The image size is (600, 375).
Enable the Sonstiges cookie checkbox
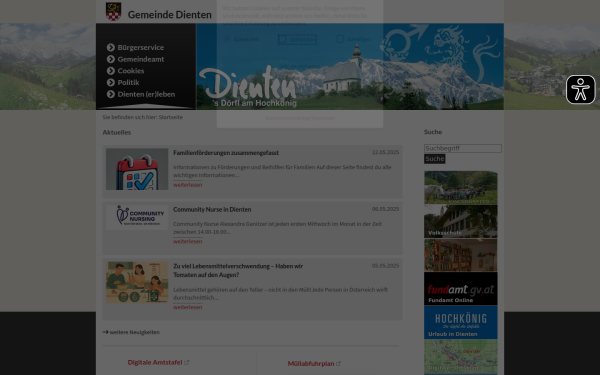click(340, 39)
